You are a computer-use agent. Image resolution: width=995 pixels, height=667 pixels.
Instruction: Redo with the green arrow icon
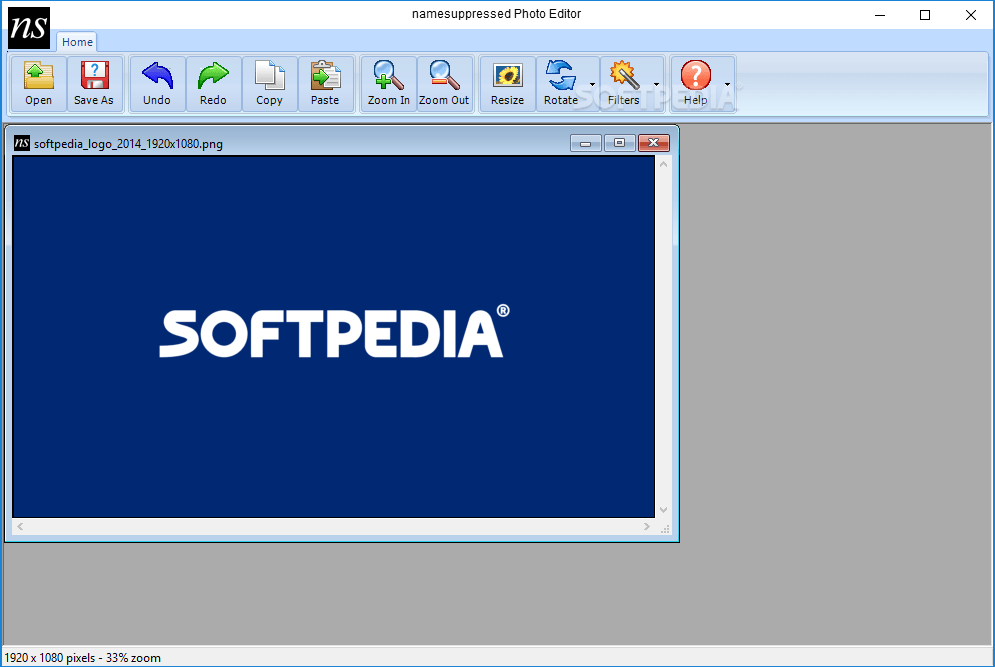click(213, 76)
